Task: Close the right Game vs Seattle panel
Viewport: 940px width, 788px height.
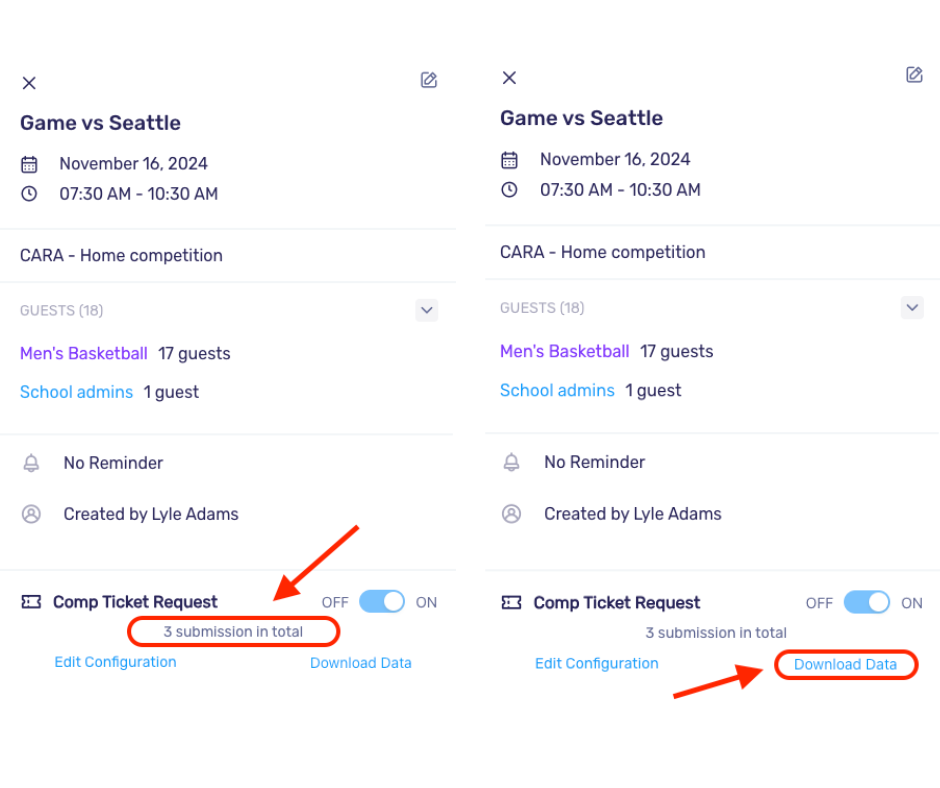Action: pyautogui.click(x=509, y=77)
